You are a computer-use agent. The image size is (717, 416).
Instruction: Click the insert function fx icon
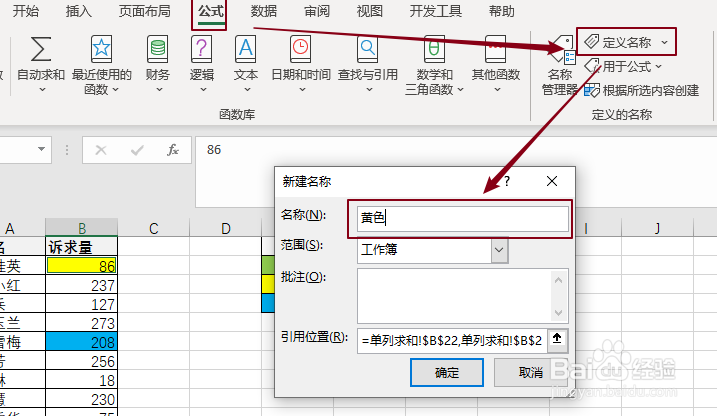point(173,149)
